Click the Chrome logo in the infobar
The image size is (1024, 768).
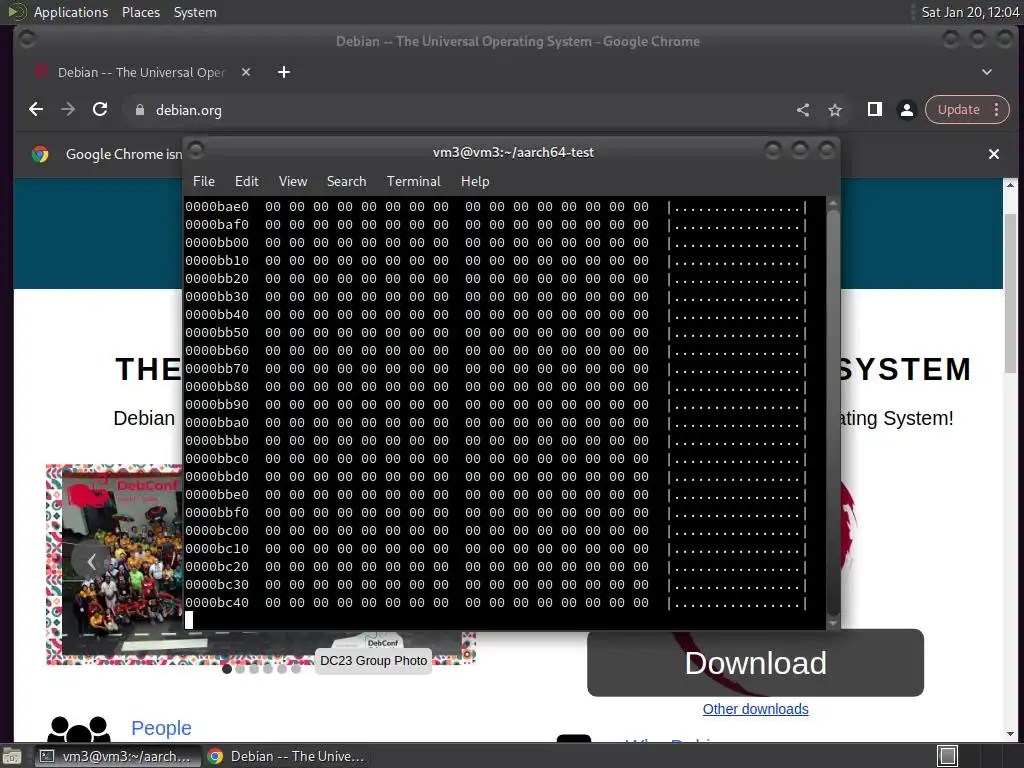coord(40,154)
